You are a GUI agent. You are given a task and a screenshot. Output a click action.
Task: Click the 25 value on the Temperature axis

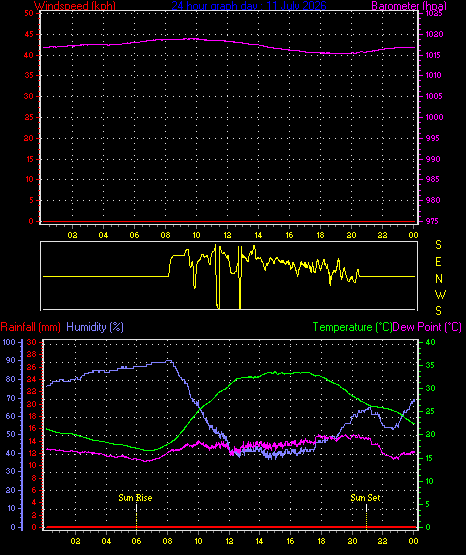coord(430,412)
